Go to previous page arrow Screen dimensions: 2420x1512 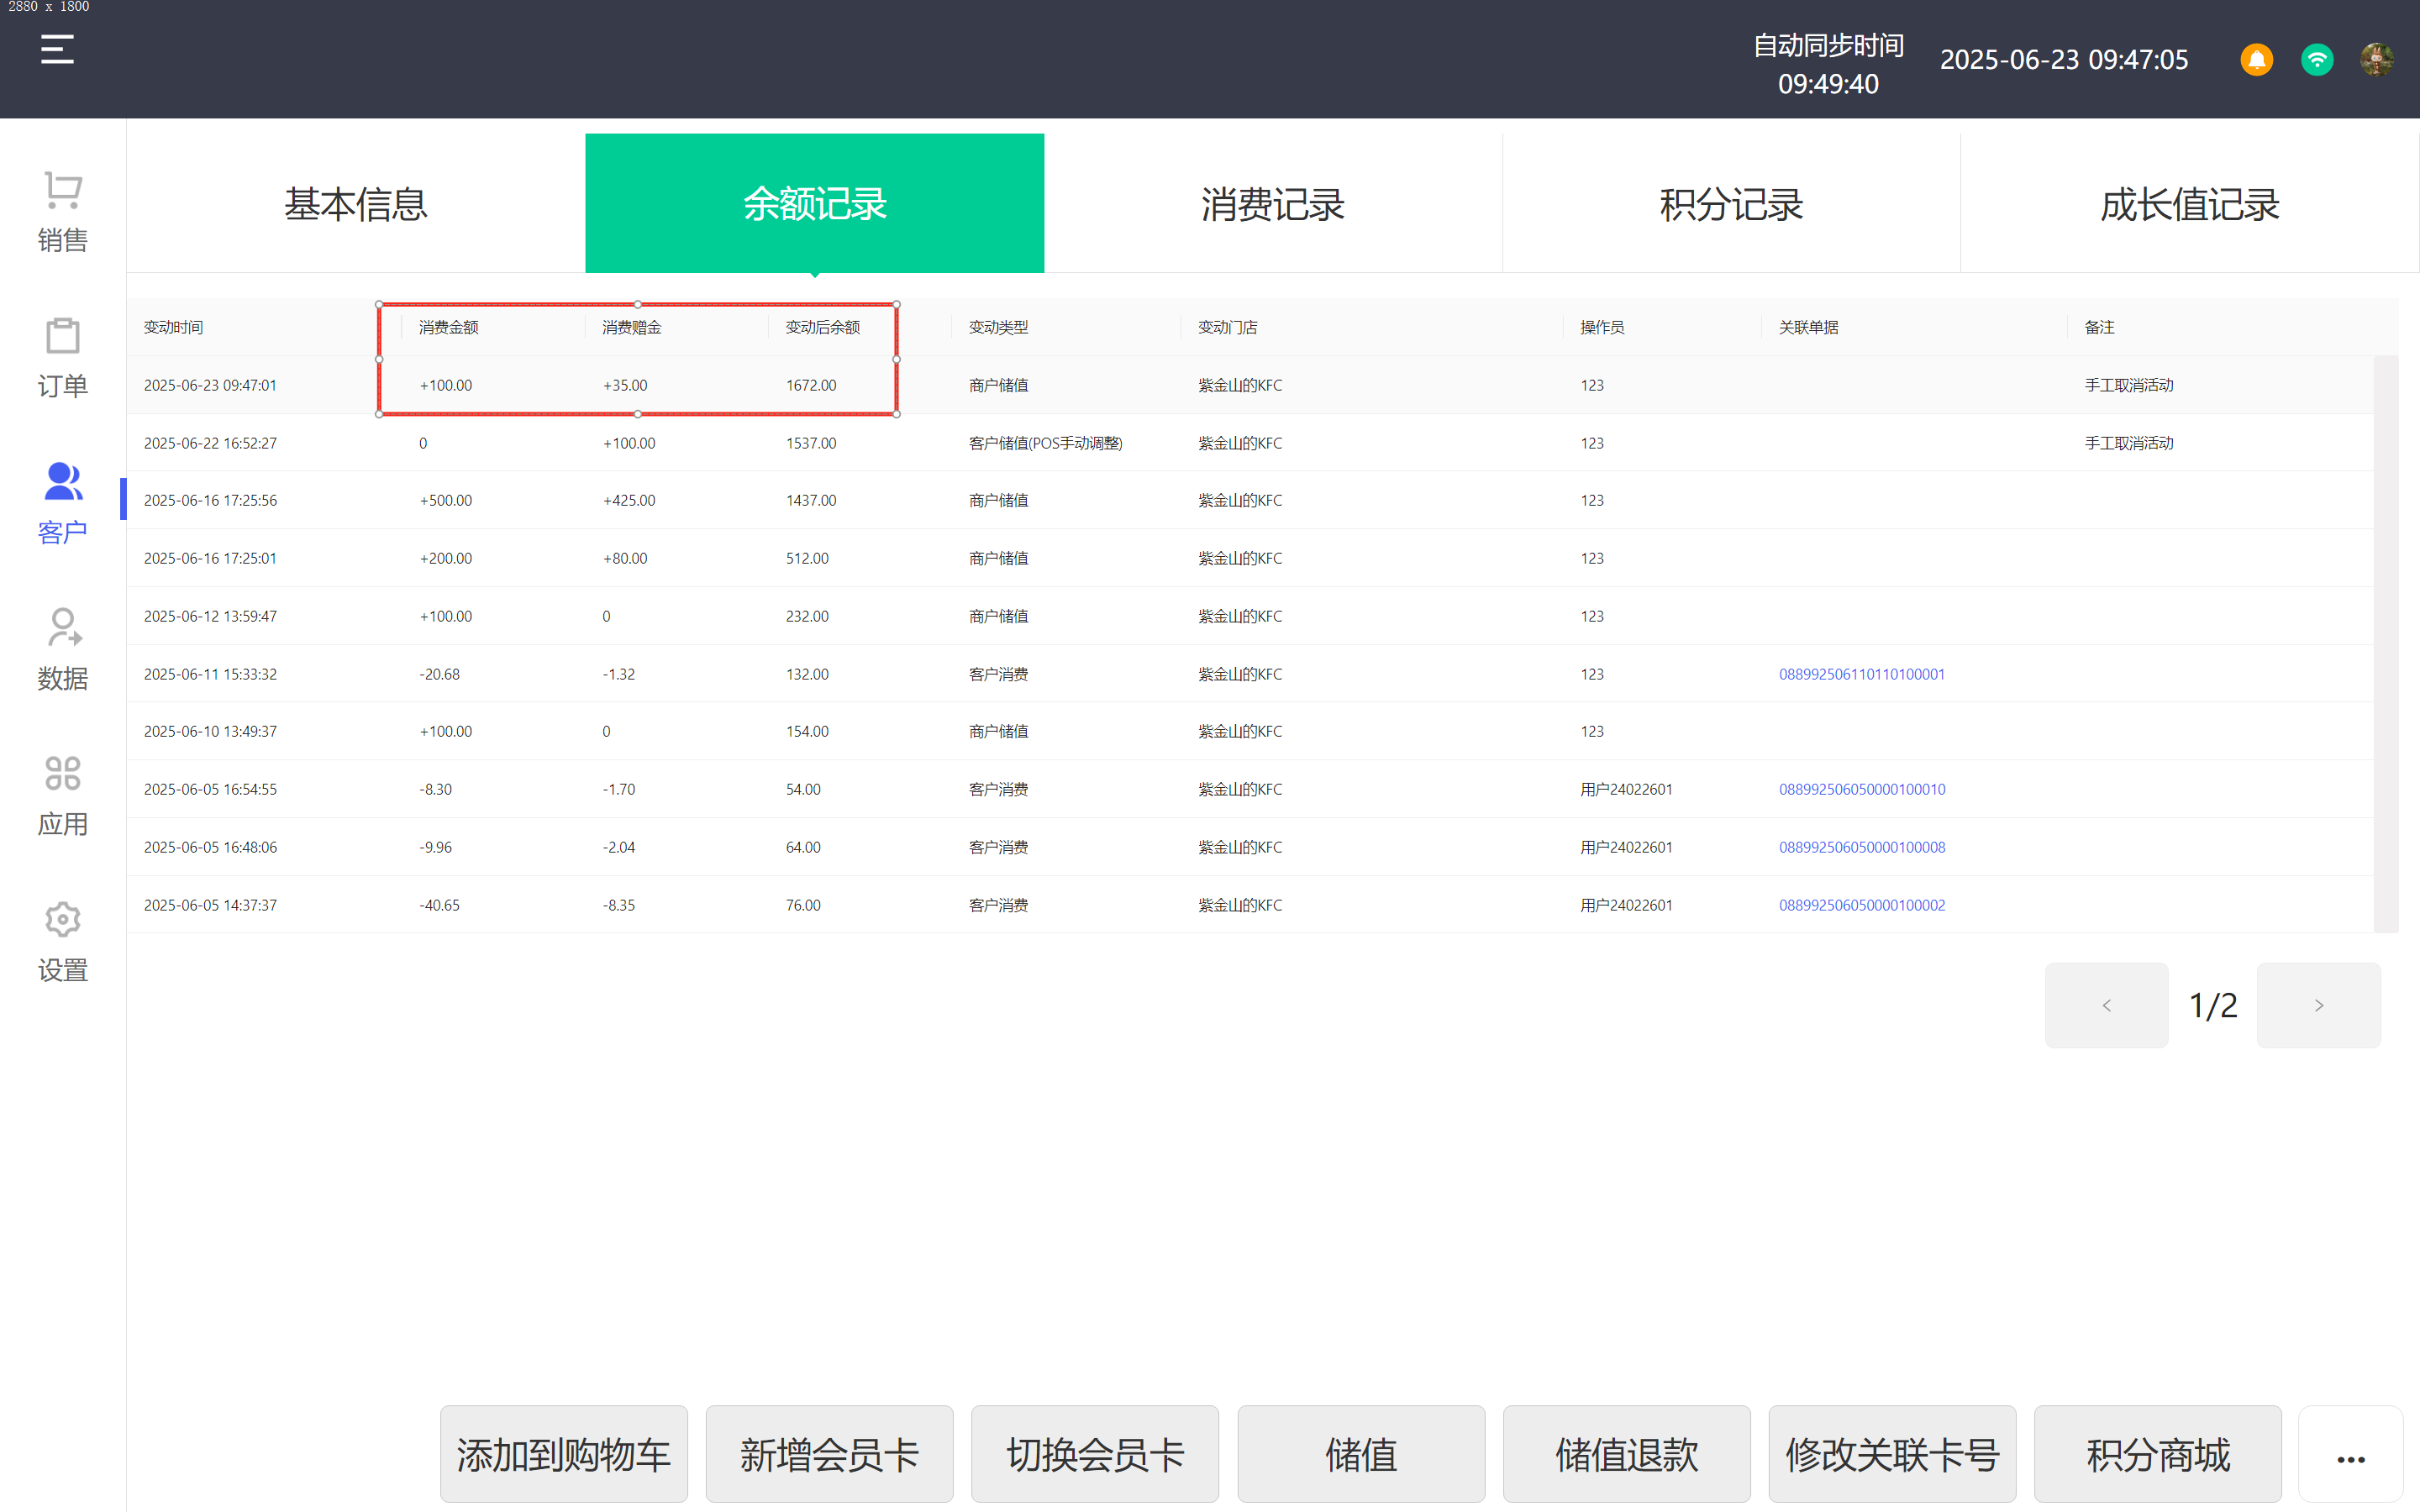coord(2107,1005)
